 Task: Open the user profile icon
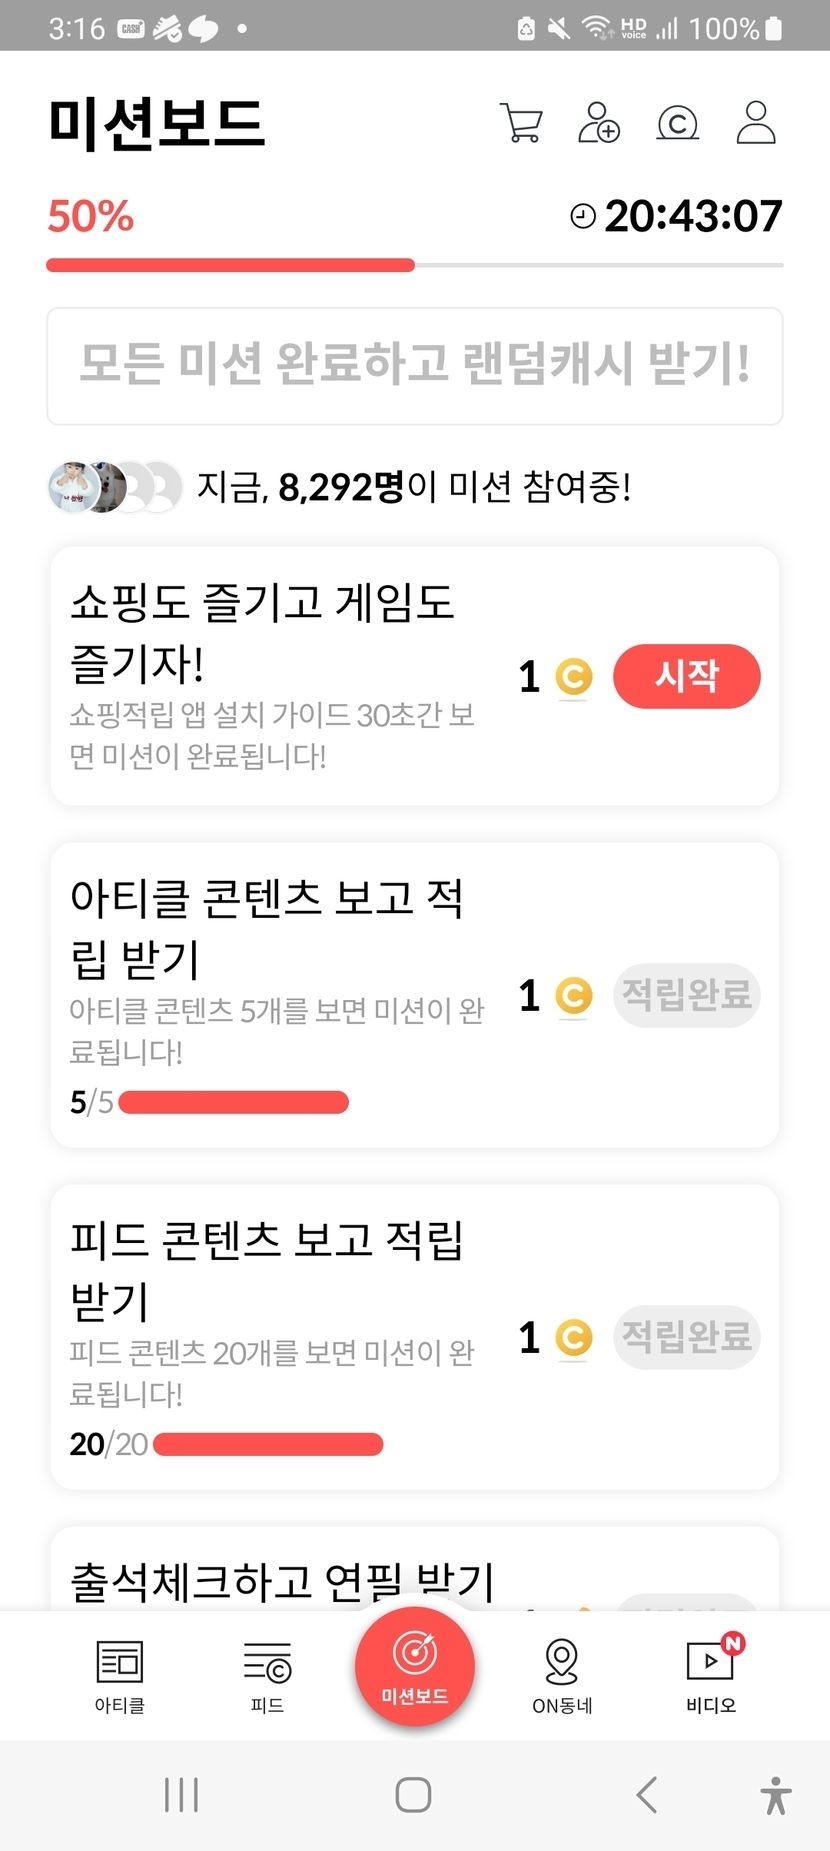756,123
